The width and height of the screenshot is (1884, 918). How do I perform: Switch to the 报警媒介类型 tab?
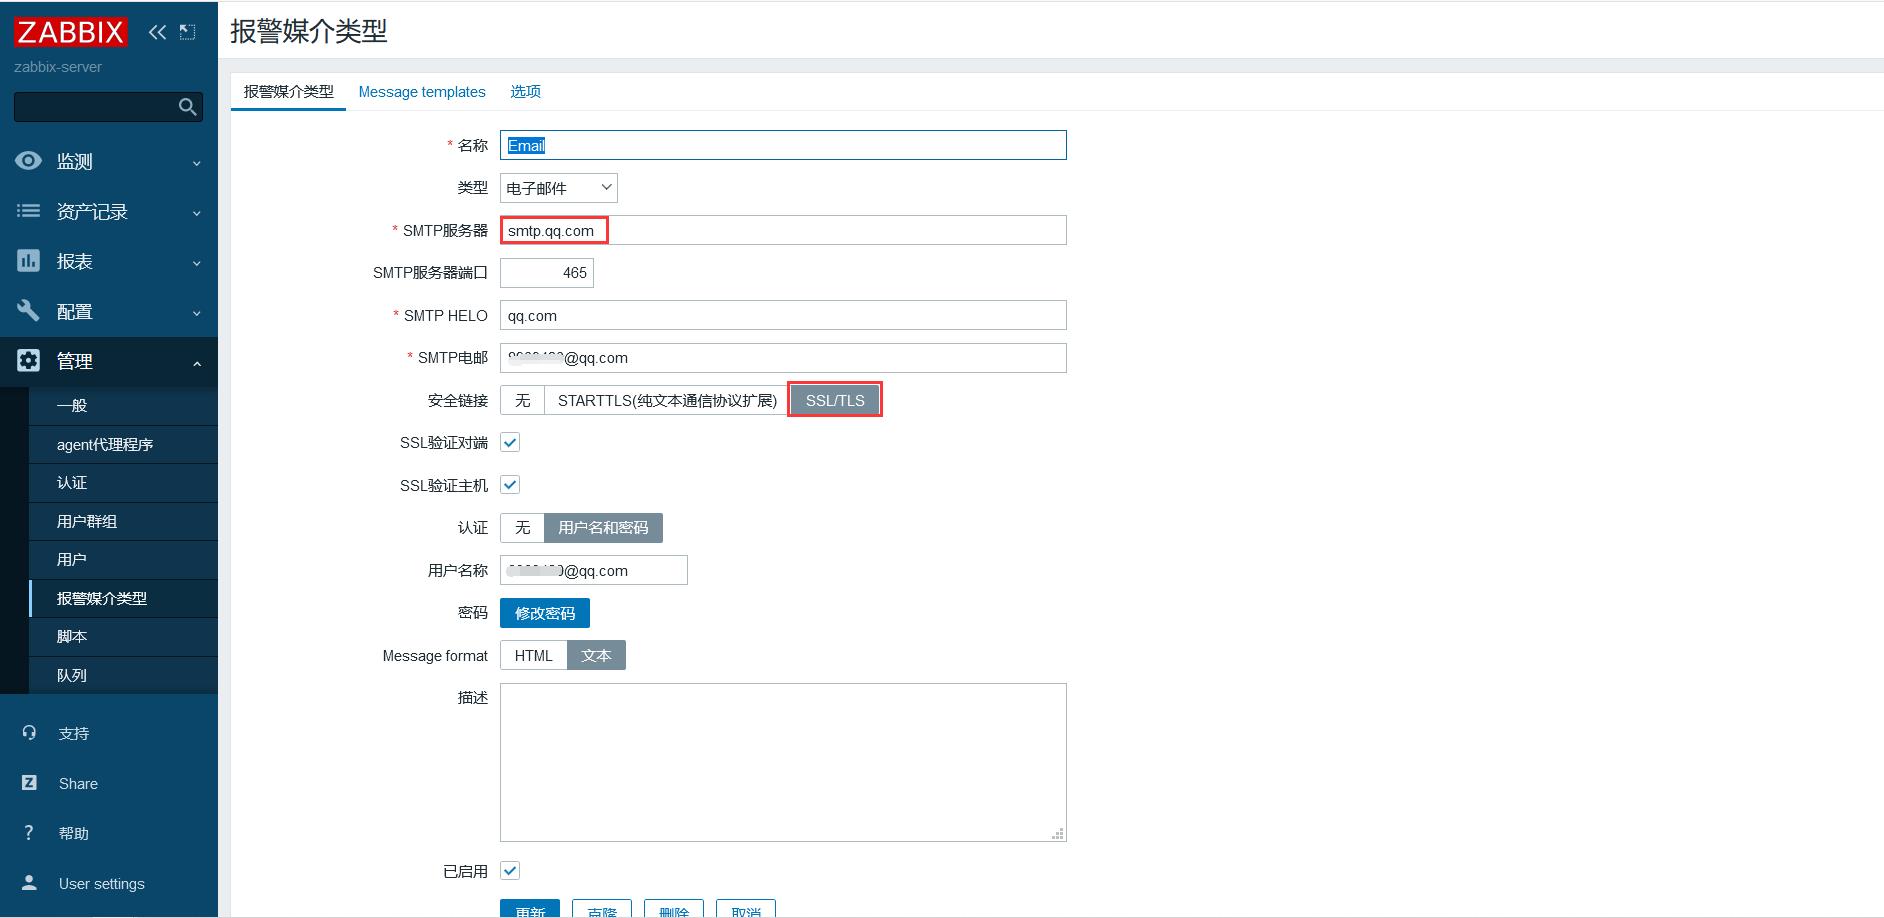pyautogui.click(x=288, y=91)
